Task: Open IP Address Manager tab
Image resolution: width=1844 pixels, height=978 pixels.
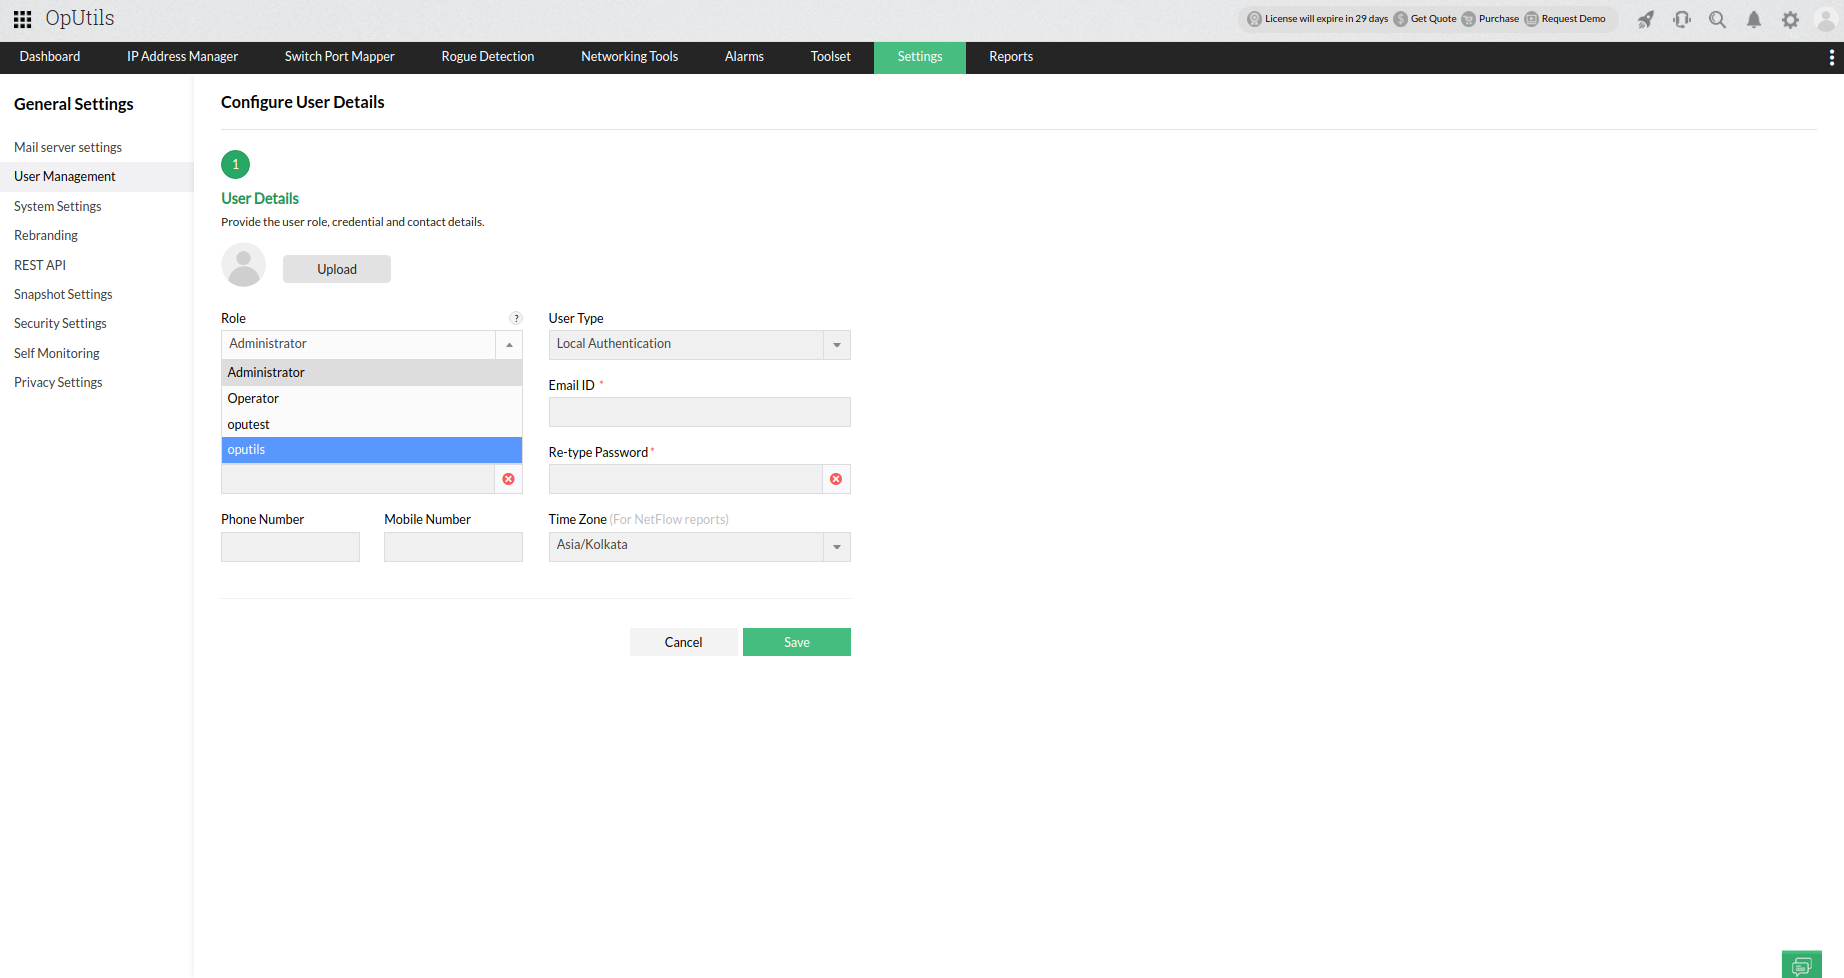Action: tap(182, 57)
